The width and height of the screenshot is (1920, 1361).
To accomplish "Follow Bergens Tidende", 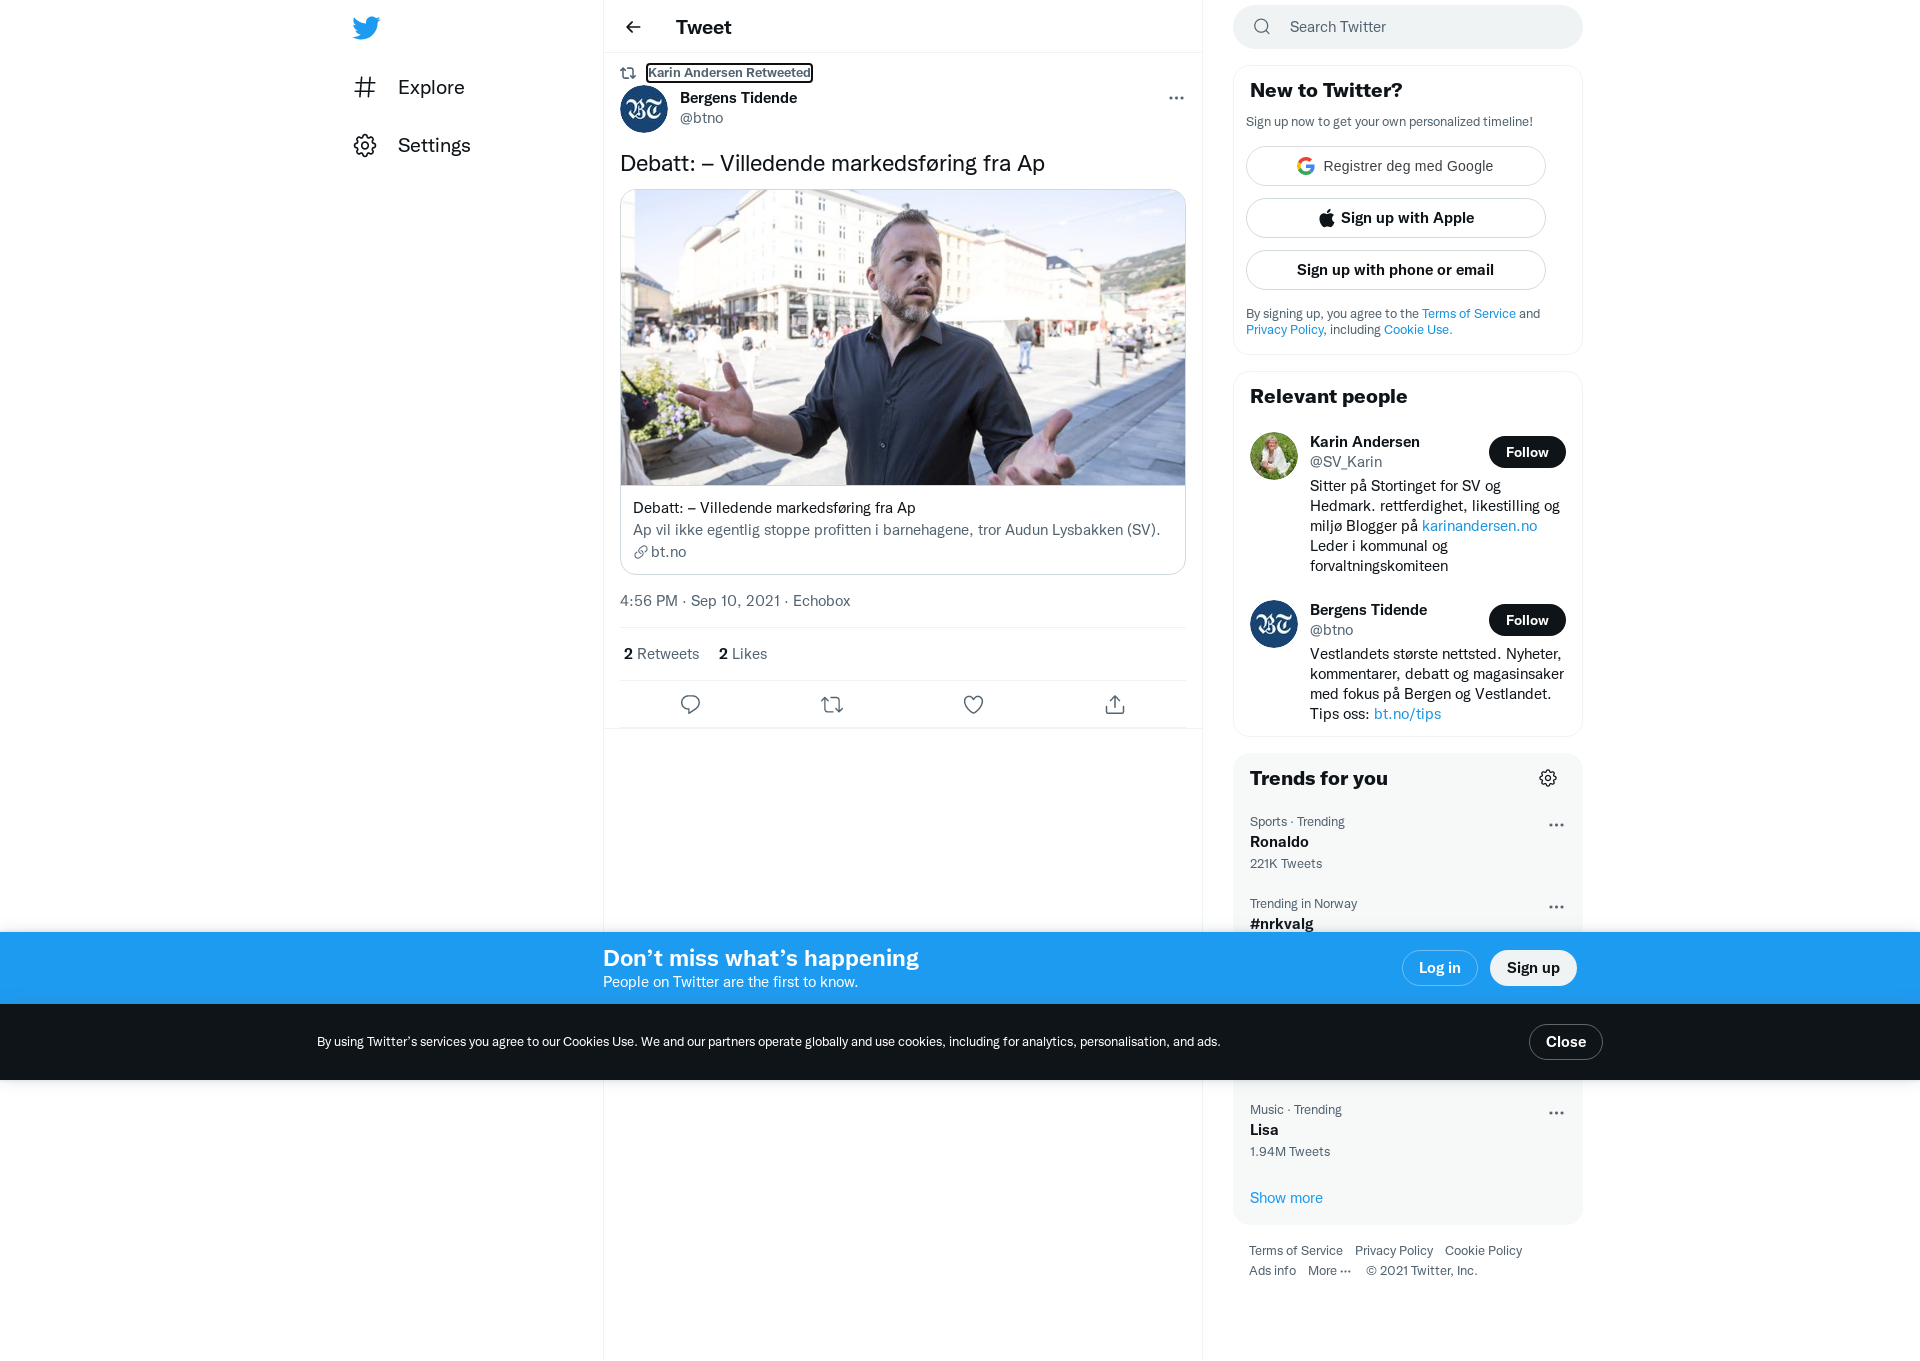I will tap(1527, 620).
